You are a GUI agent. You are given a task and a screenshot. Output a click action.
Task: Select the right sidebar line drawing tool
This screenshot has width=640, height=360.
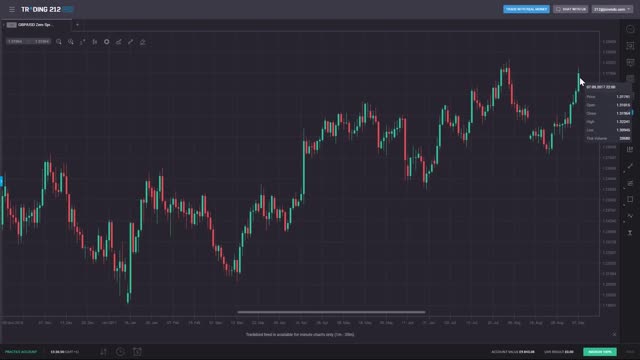pos(630,166)
